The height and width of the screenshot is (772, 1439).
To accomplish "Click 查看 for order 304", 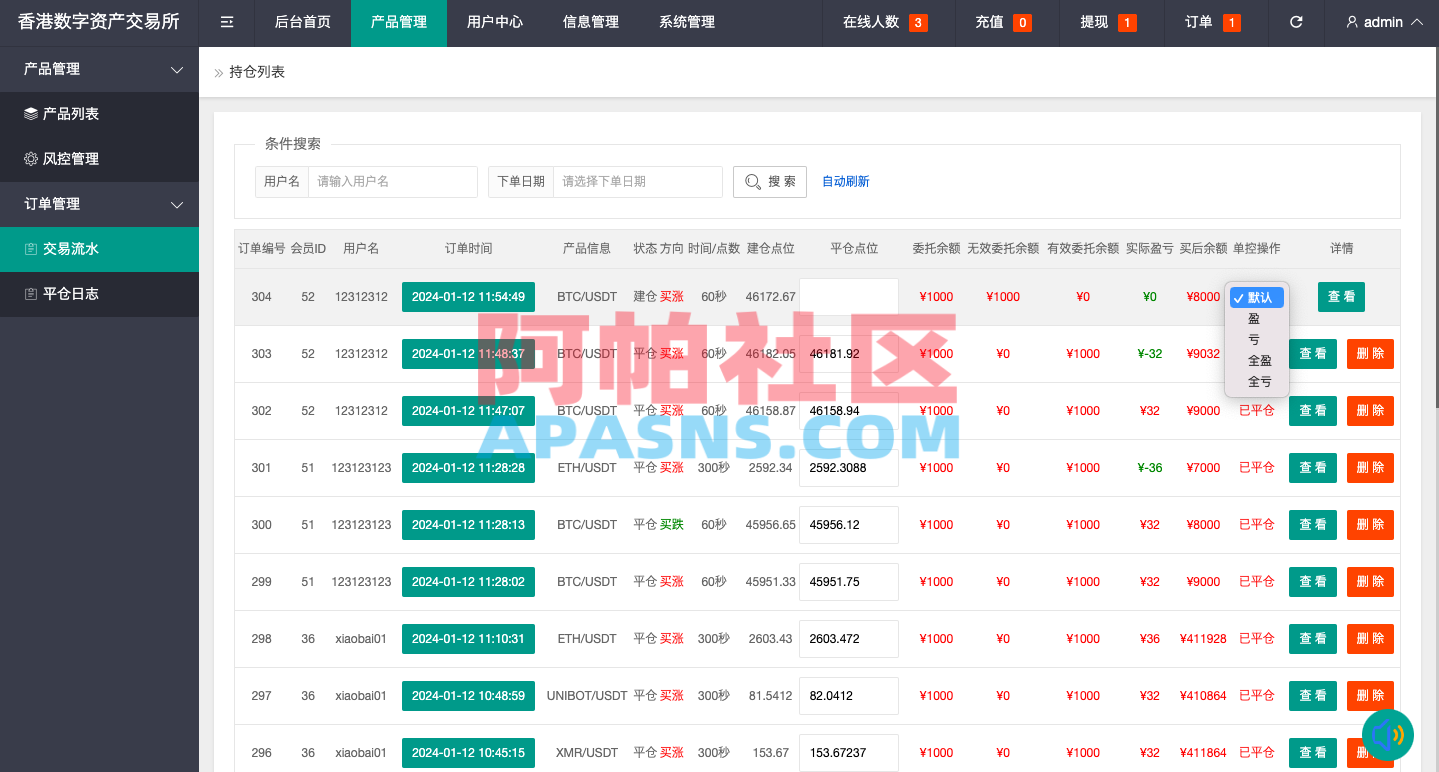I will tap(1340, 297).
